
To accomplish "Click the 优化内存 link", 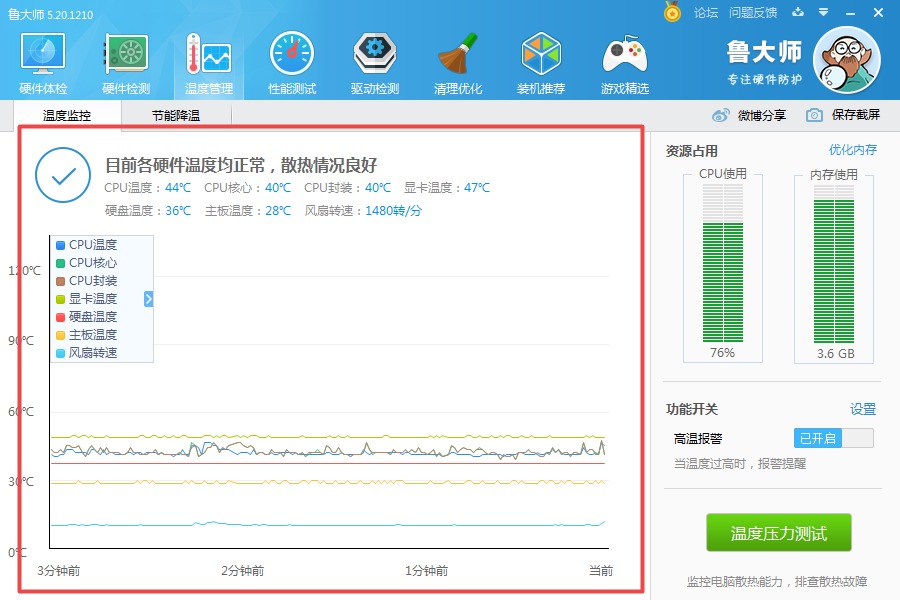I will coord(852,150).
